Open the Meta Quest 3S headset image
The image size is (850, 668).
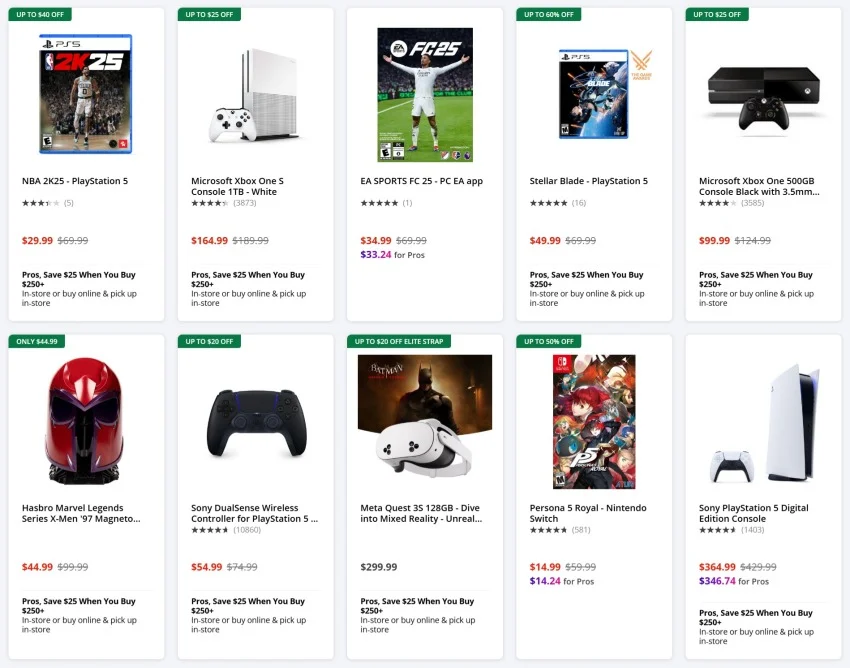(425, 421)
